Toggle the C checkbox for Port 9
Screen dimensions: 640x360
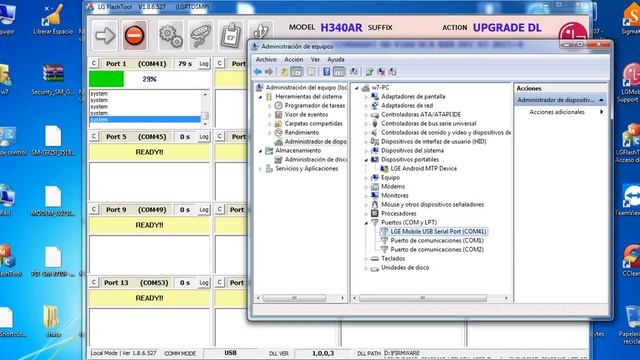pyautogui.click(x=94, y=209)
